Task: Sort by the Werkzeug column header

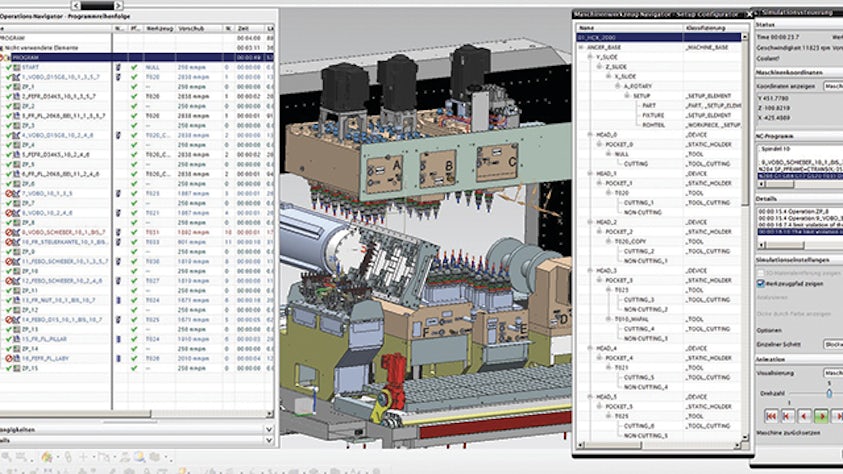Action: coord(160,28)
